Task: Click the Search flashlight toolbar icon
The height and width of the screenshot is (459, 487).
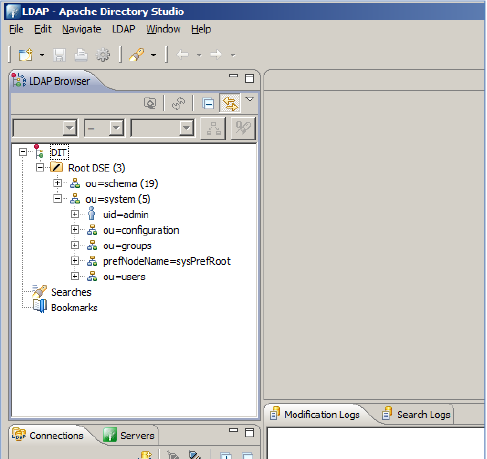Action: pyautogui.click(x=137, y=55)
